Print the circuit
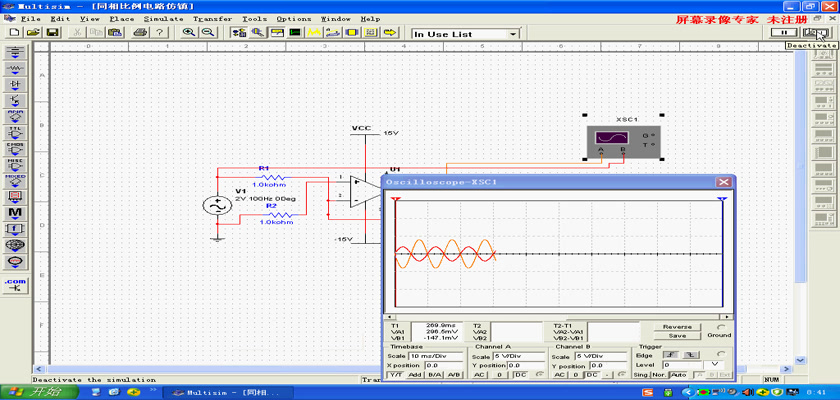The image size is (840, 400). point(140,33)
